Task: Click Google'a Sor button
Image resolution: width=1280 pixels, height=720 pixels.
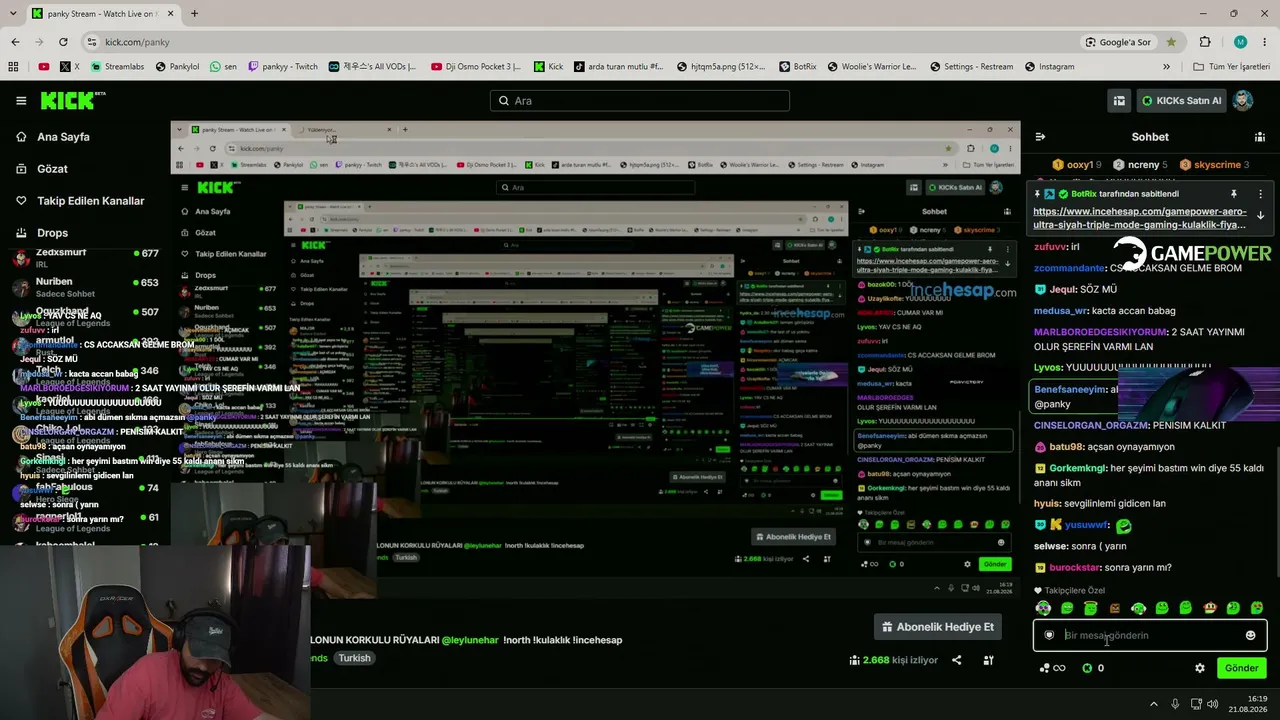Action: pyautogui.click(x=1118, y=42)
